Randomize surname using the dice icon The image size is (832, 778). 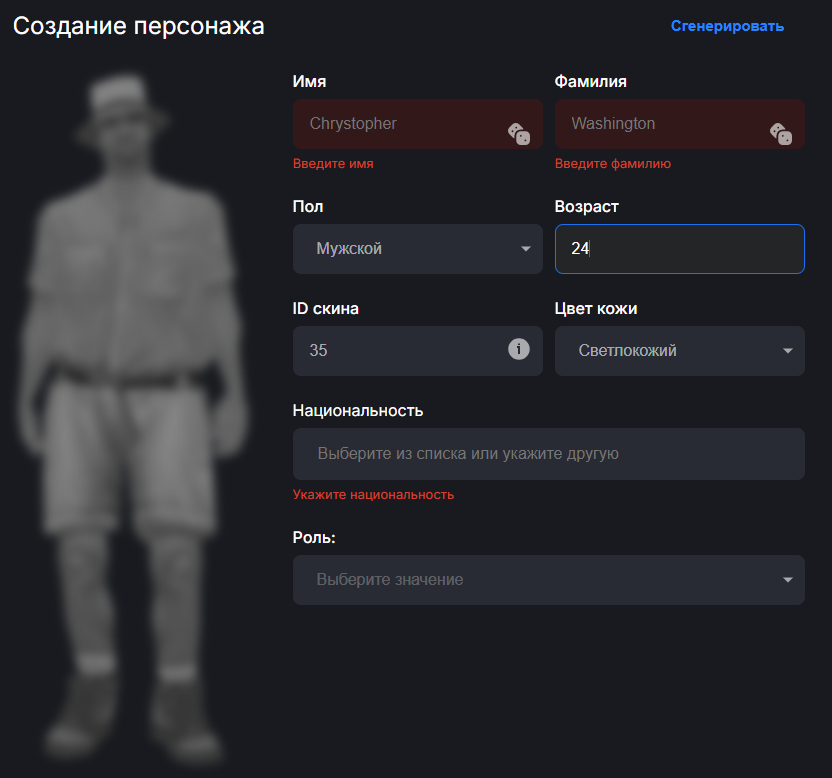(781, 134)
